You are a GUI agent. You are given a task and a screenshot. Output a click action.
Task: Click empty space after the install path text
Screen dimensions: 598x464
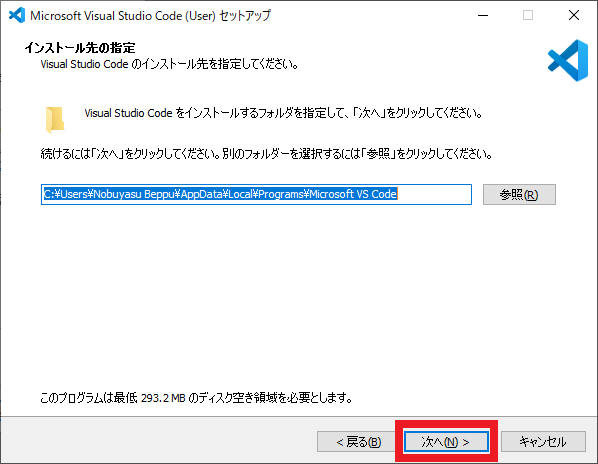(434, 194)
